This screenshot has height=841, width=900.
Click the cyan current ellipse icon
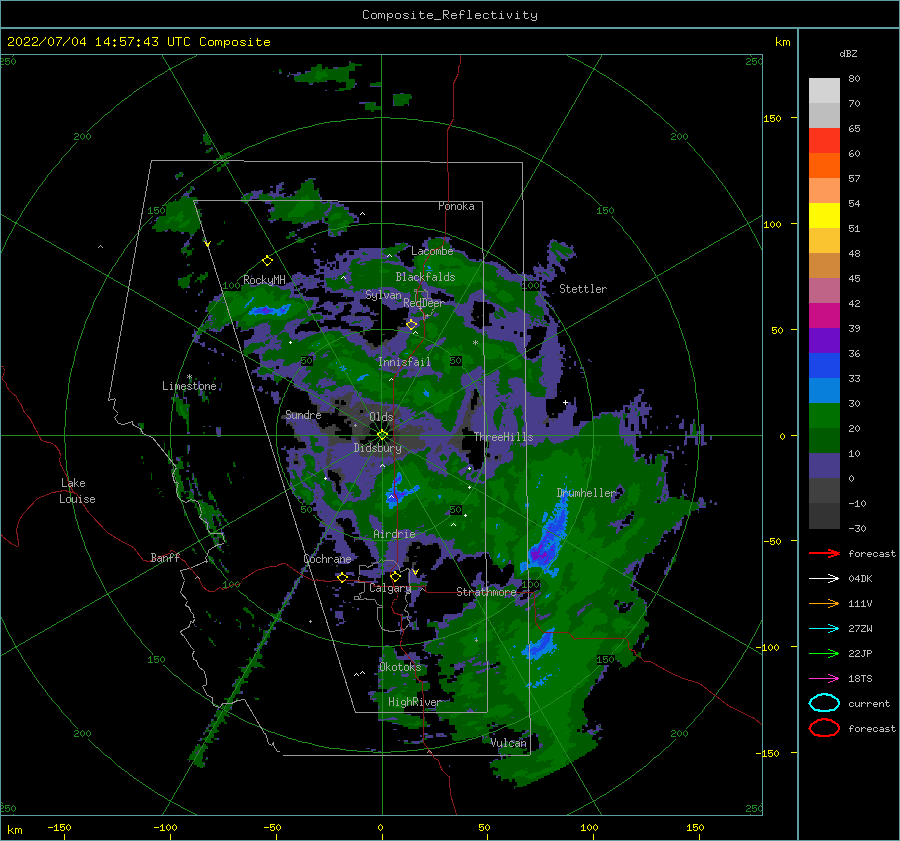coord(824,703)
